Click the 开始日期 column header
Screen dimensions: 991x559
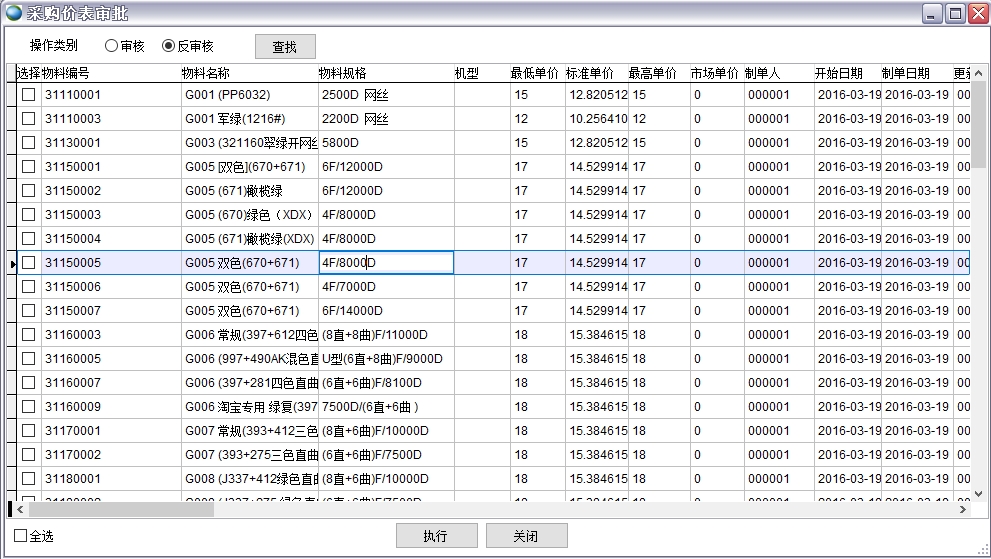[x=838, y=73]
